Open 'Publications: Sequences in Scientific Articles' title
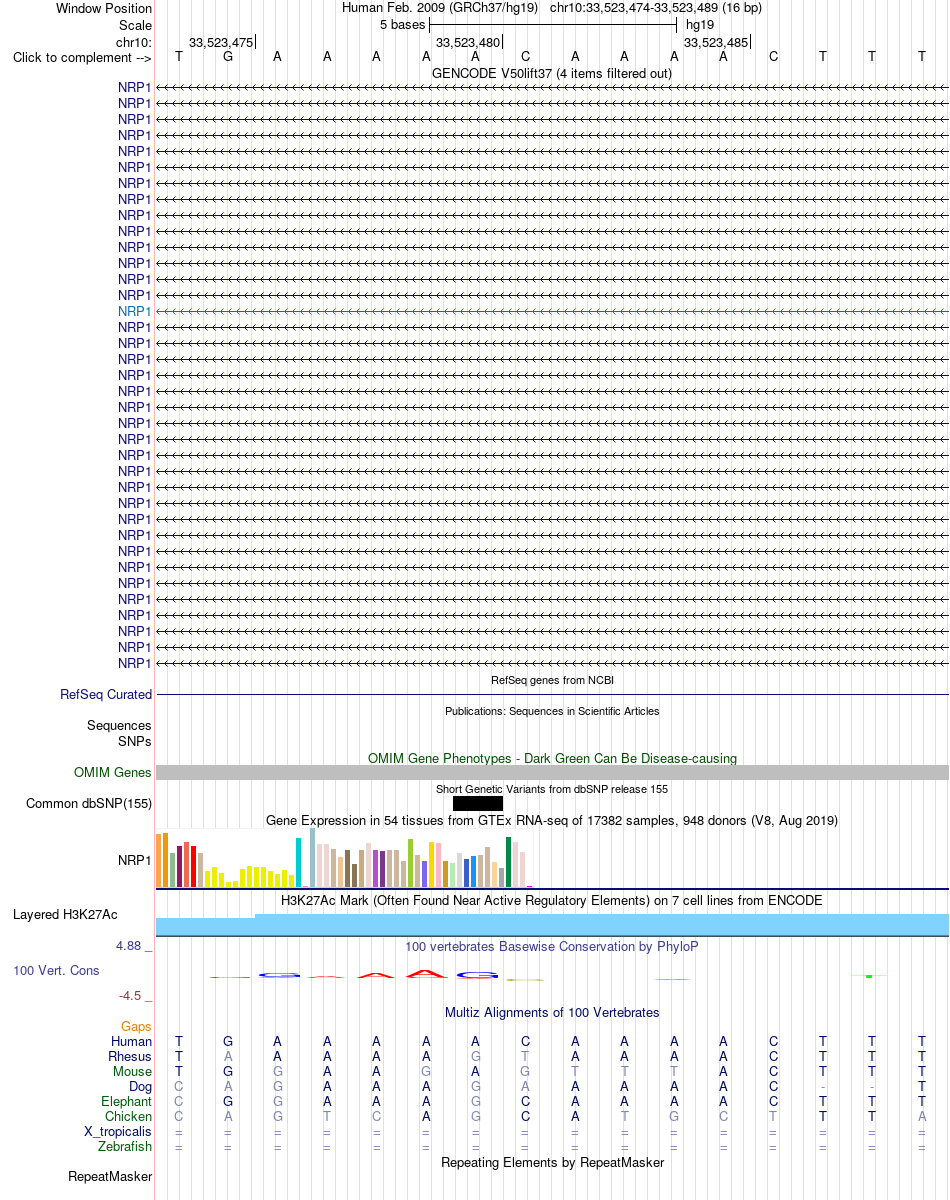 [x=552, y=711]
